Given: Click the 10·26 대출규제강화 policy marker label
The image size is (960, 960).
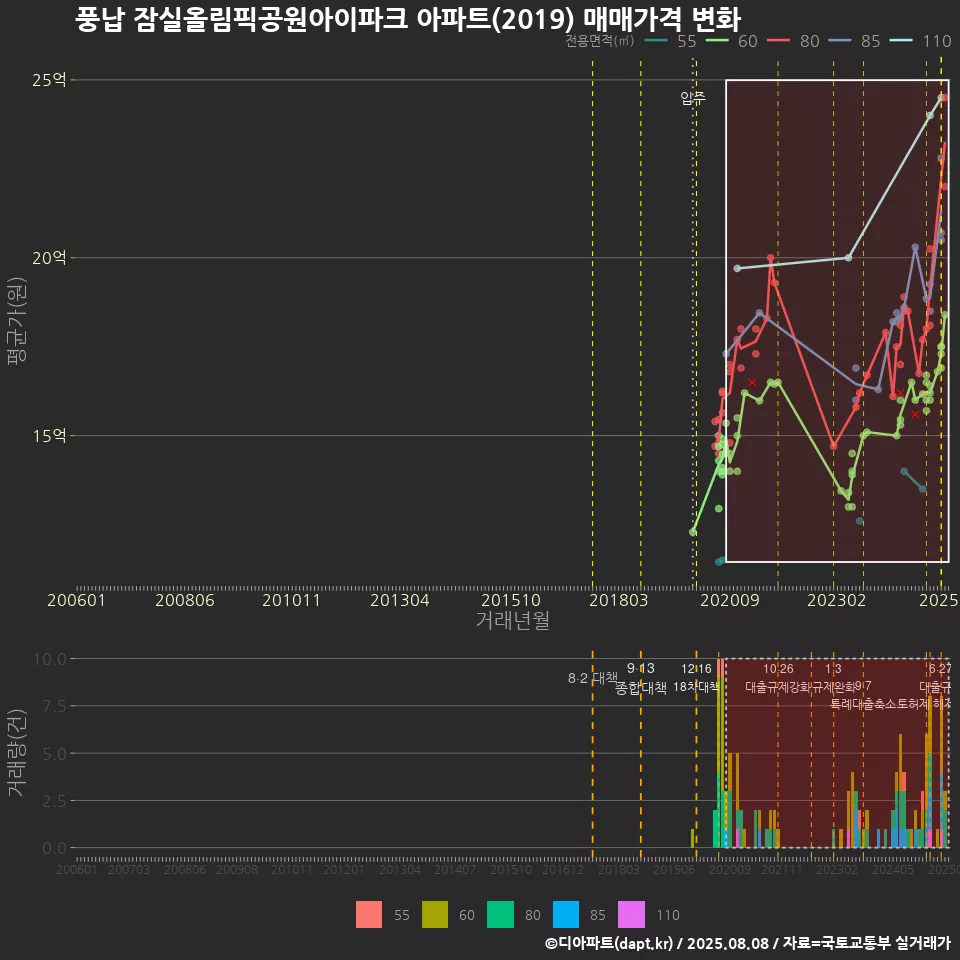Looking at the screenshot, I should [x=778, y=678].
